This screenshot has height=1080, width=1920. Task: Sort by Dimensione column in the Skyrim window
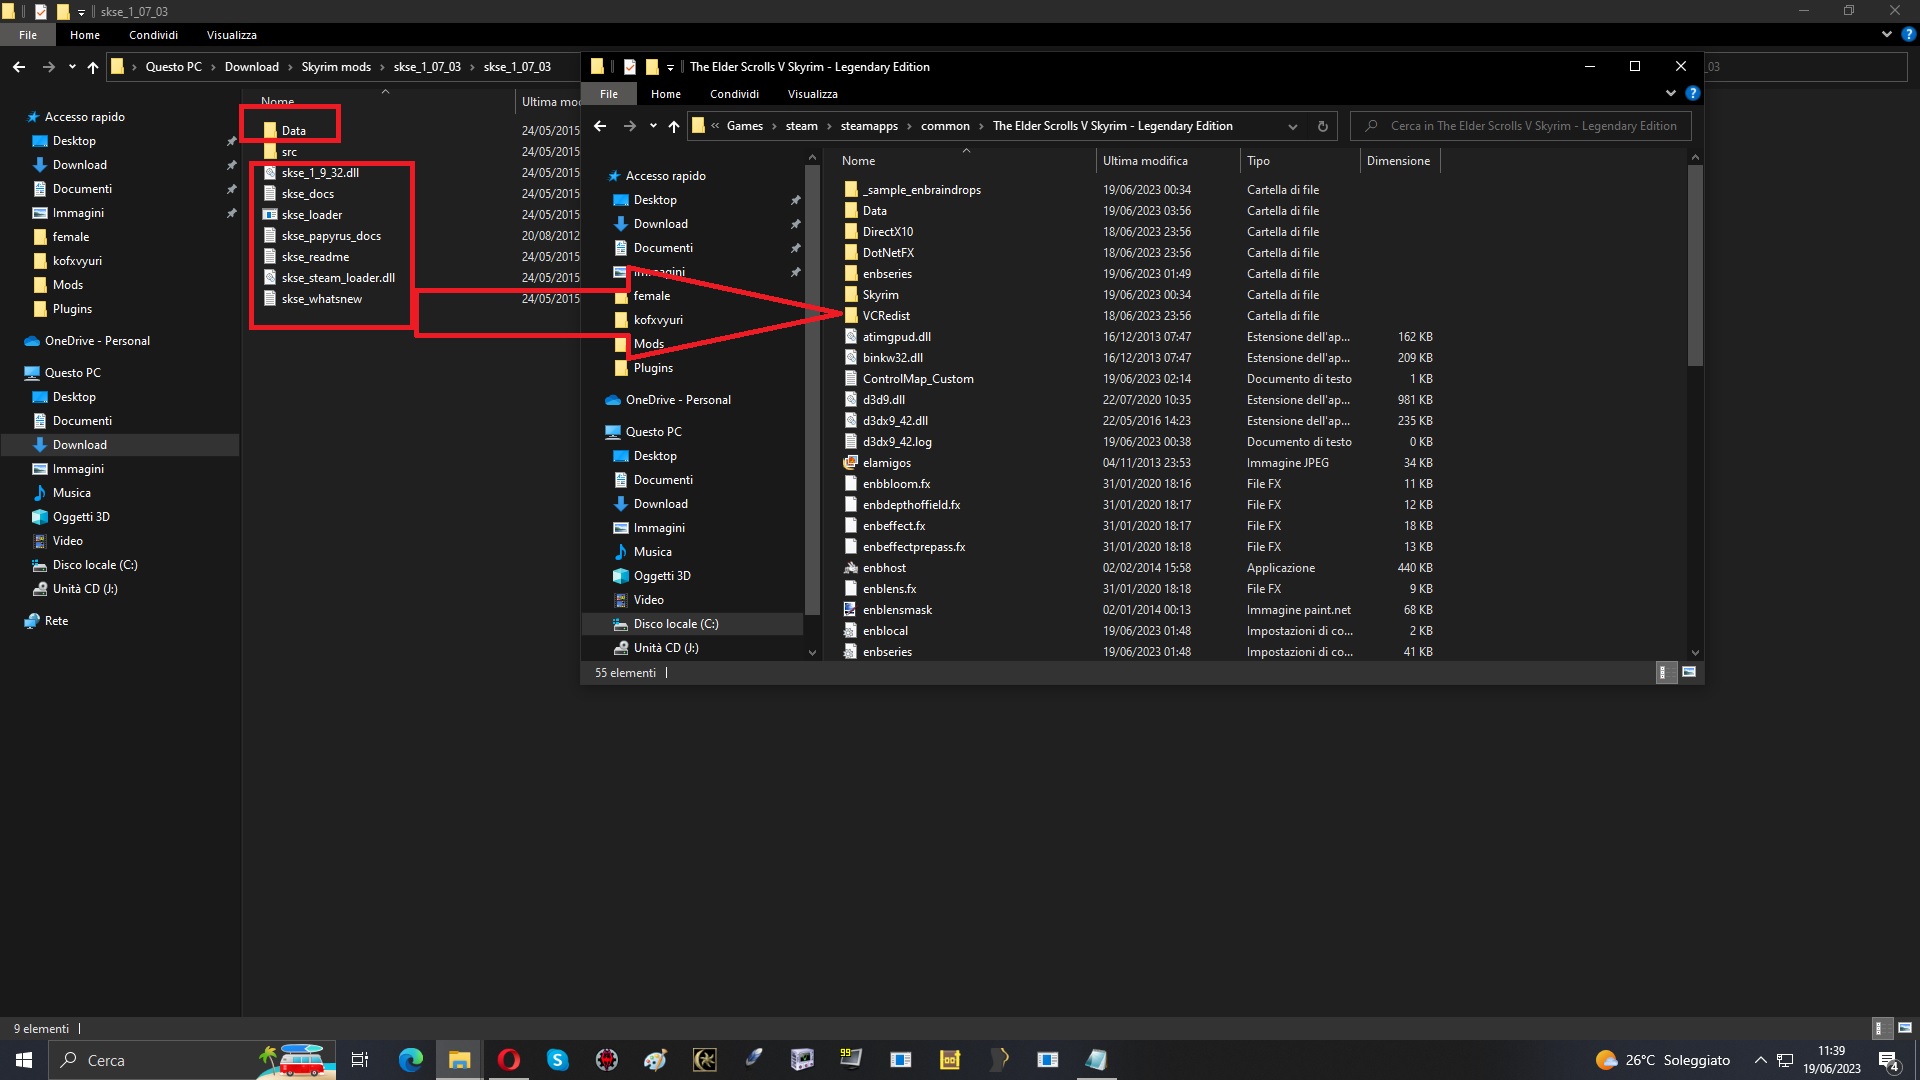coord(1400,161)
